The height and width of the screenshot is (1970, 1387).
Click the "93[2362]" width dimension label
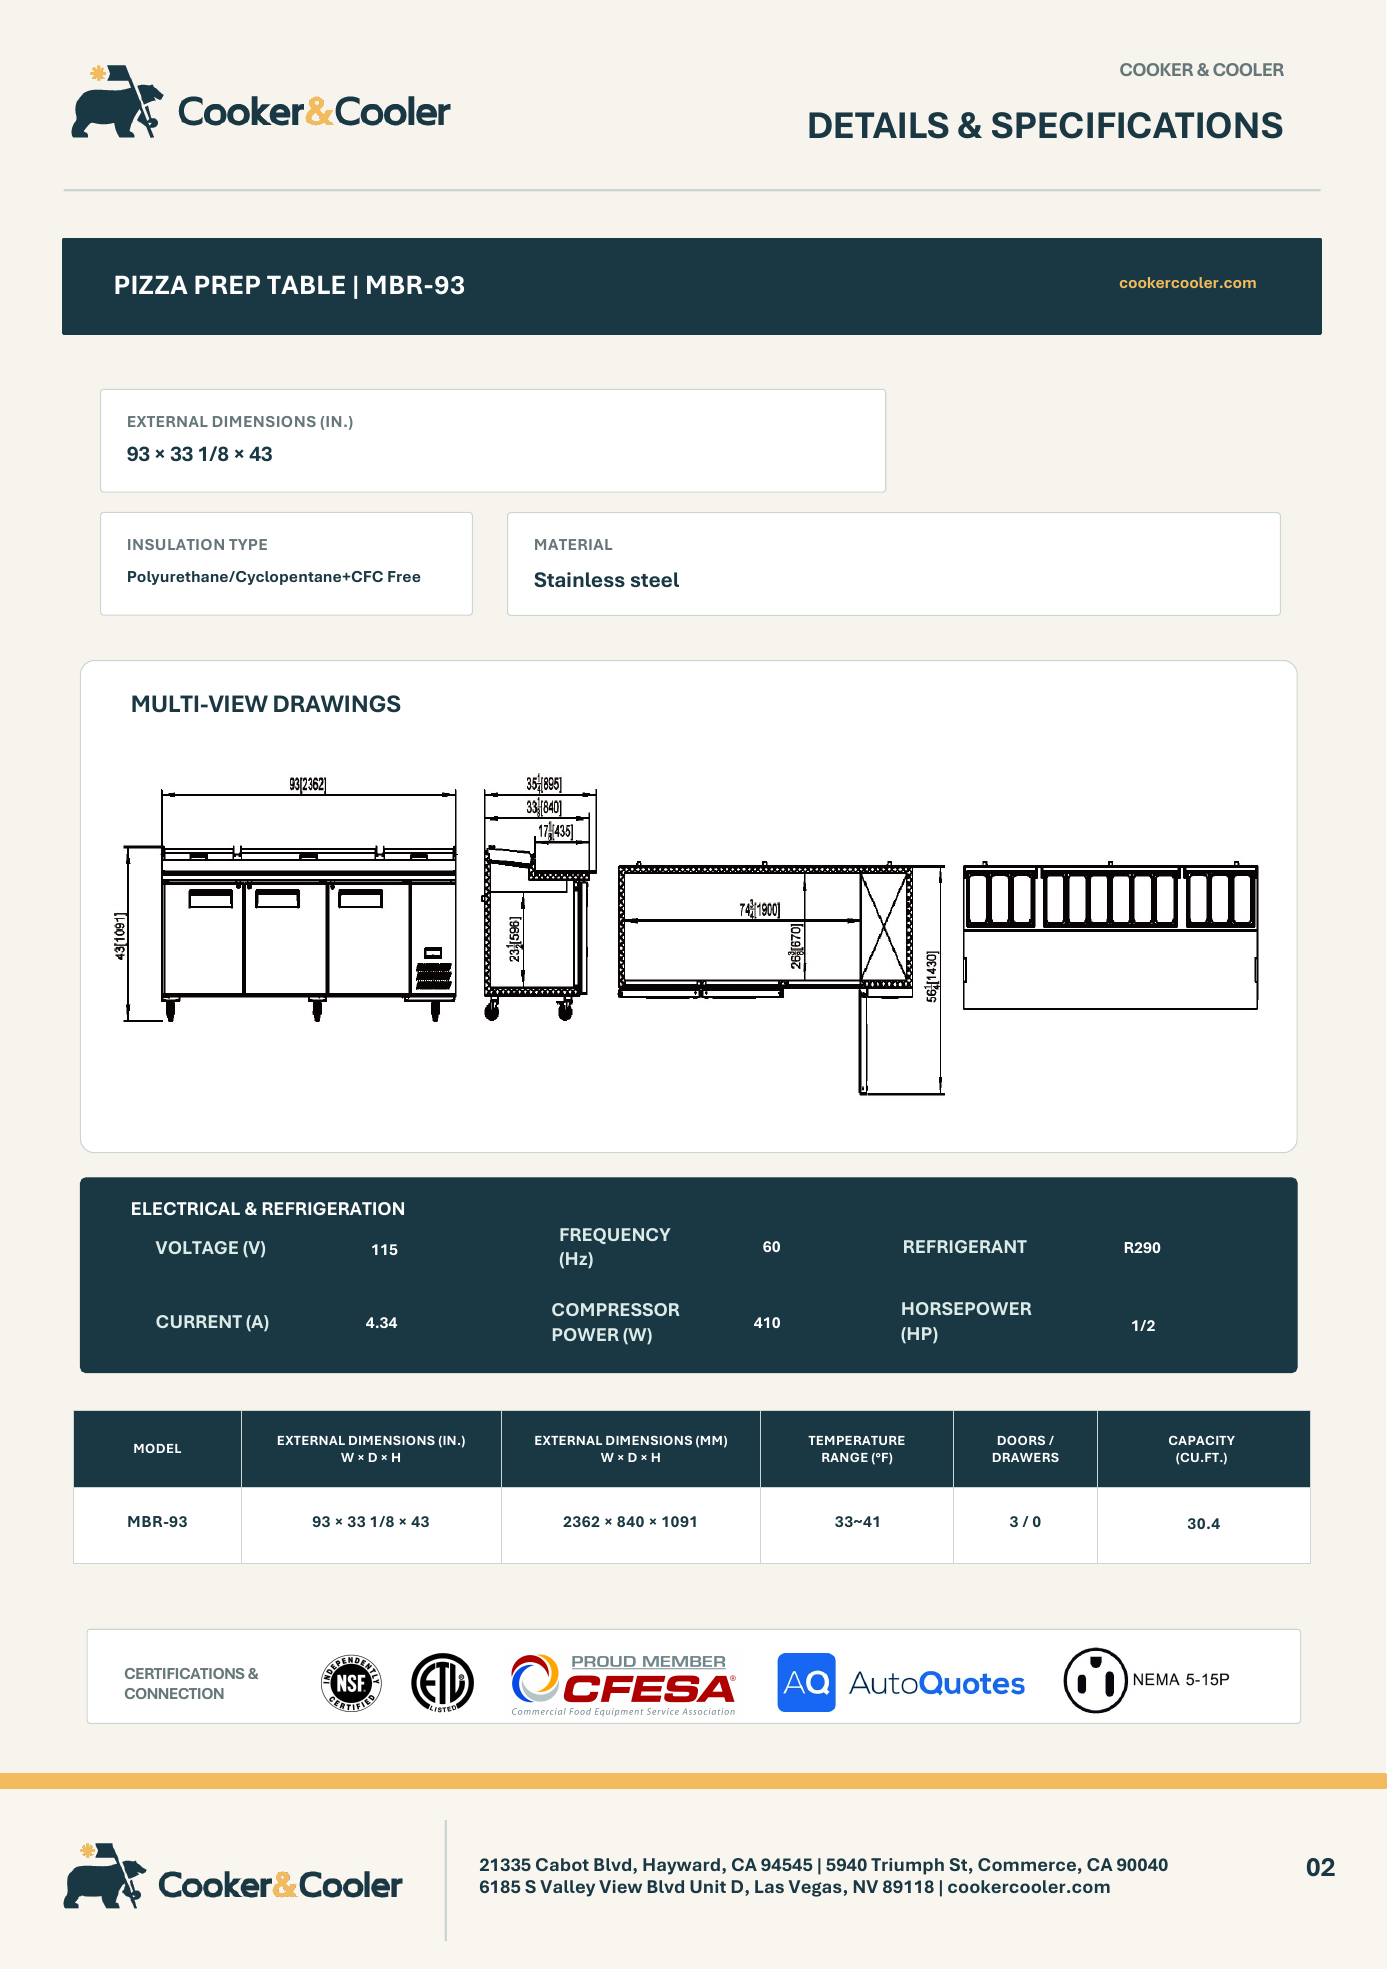click(x=307, y=785)
